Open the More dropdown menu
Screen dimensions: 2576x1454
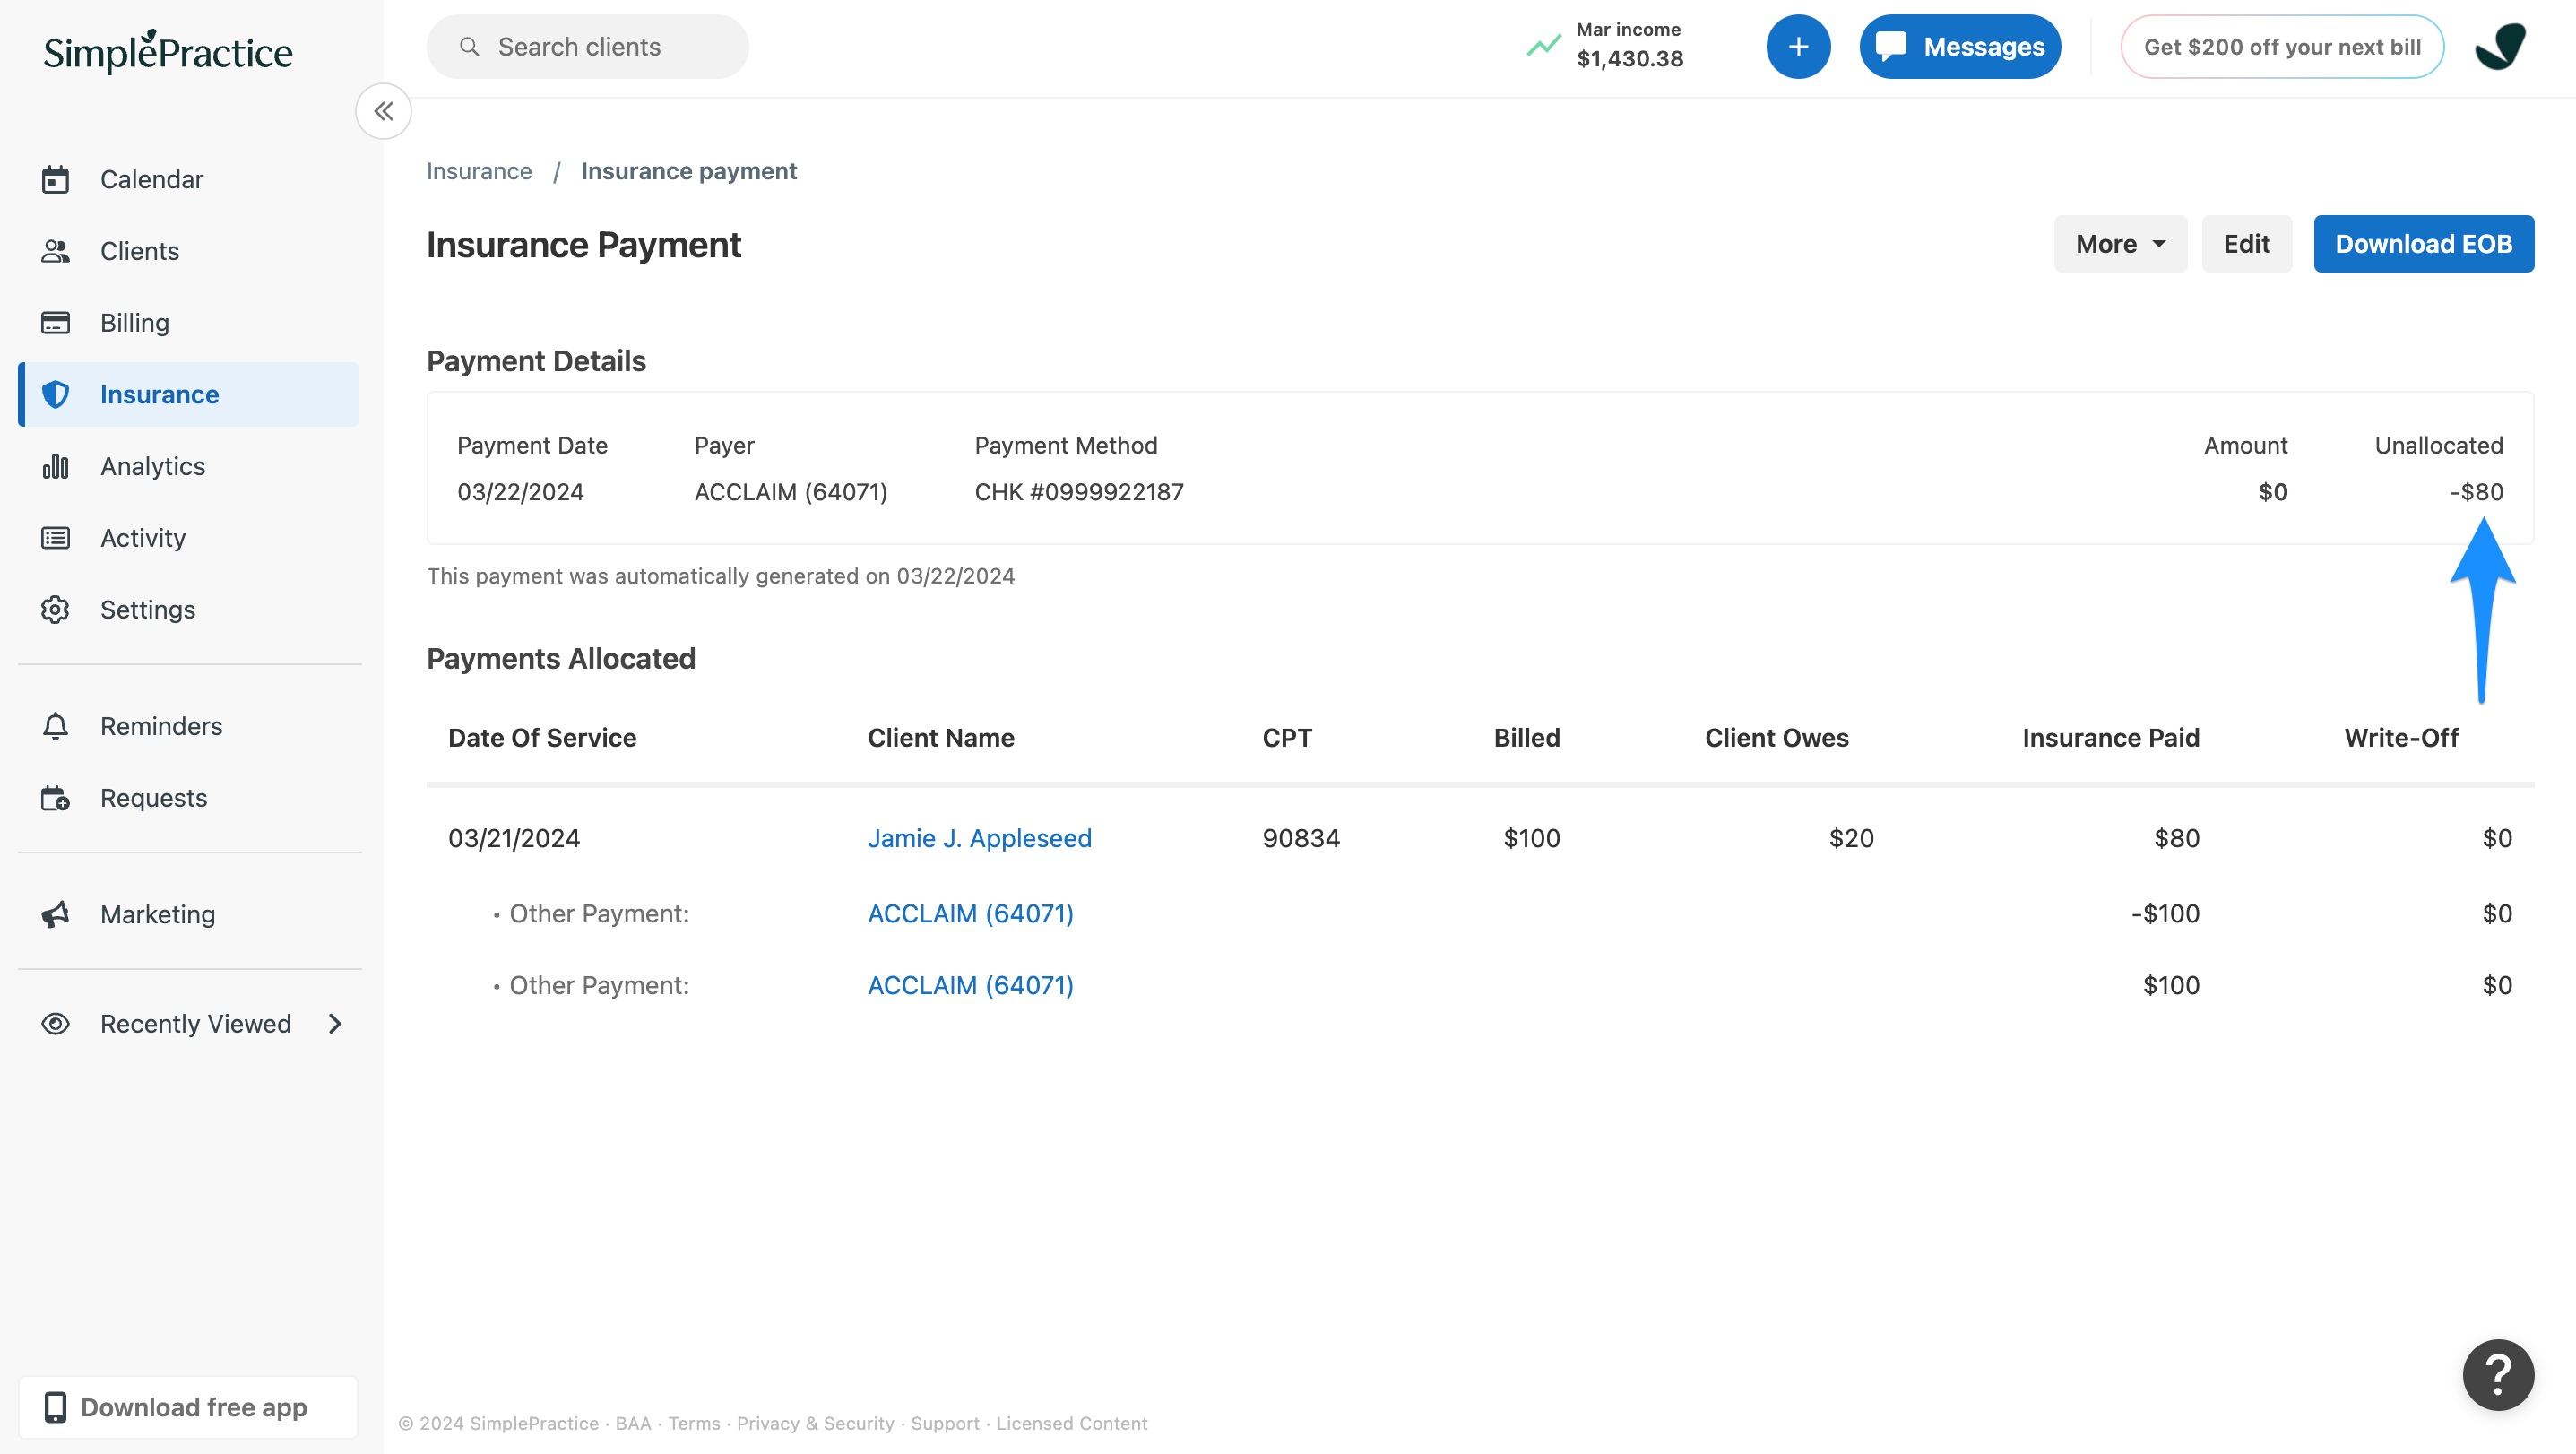click(2120, 243)
